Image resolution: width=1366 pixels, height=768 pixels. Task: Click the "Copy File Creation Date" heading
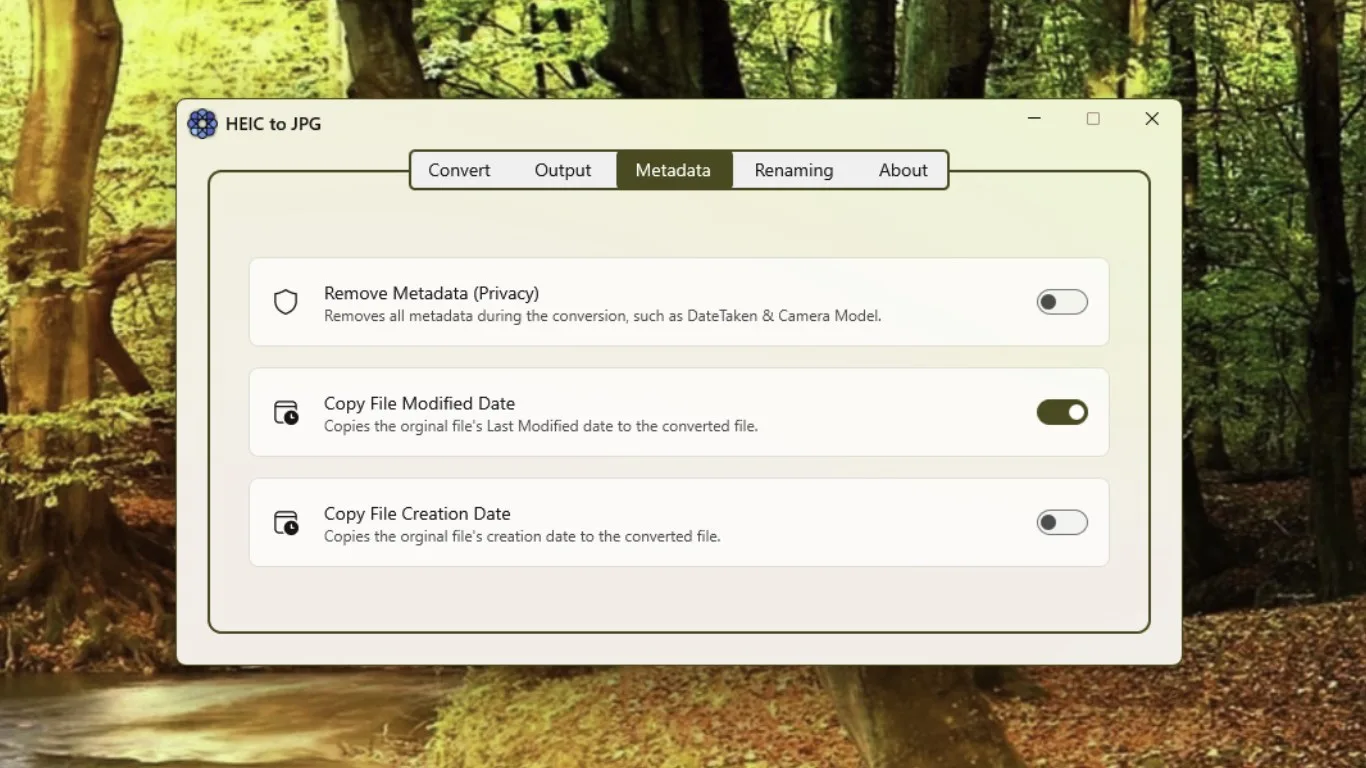[417, 513]
